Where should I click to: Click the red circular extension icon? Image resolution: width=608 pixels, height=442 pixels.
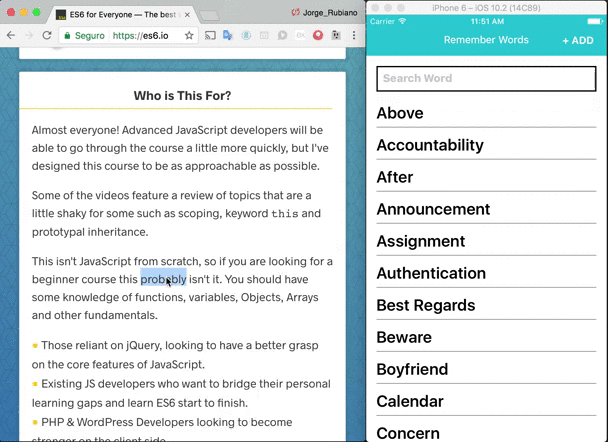point(318,36)
